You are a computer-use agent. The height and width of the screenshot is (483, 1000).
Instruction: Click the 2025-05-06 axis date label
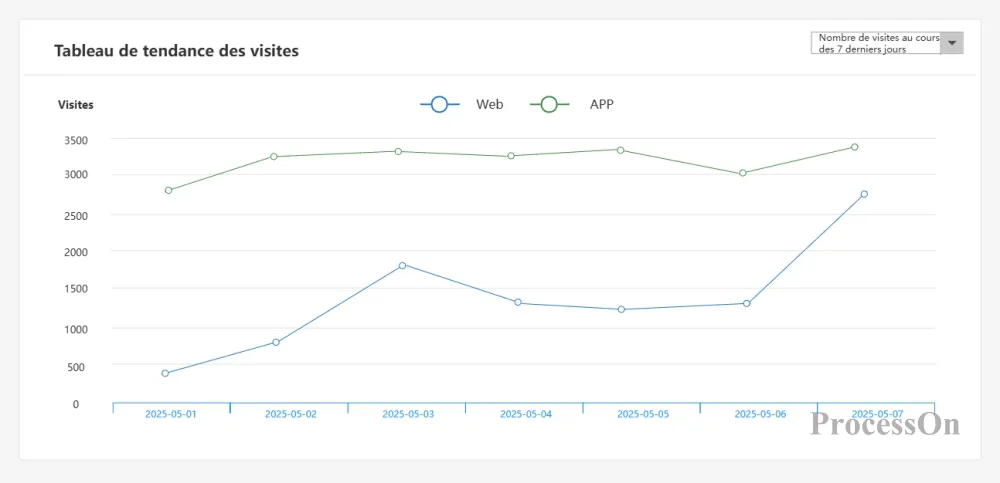tap(760, 414)
